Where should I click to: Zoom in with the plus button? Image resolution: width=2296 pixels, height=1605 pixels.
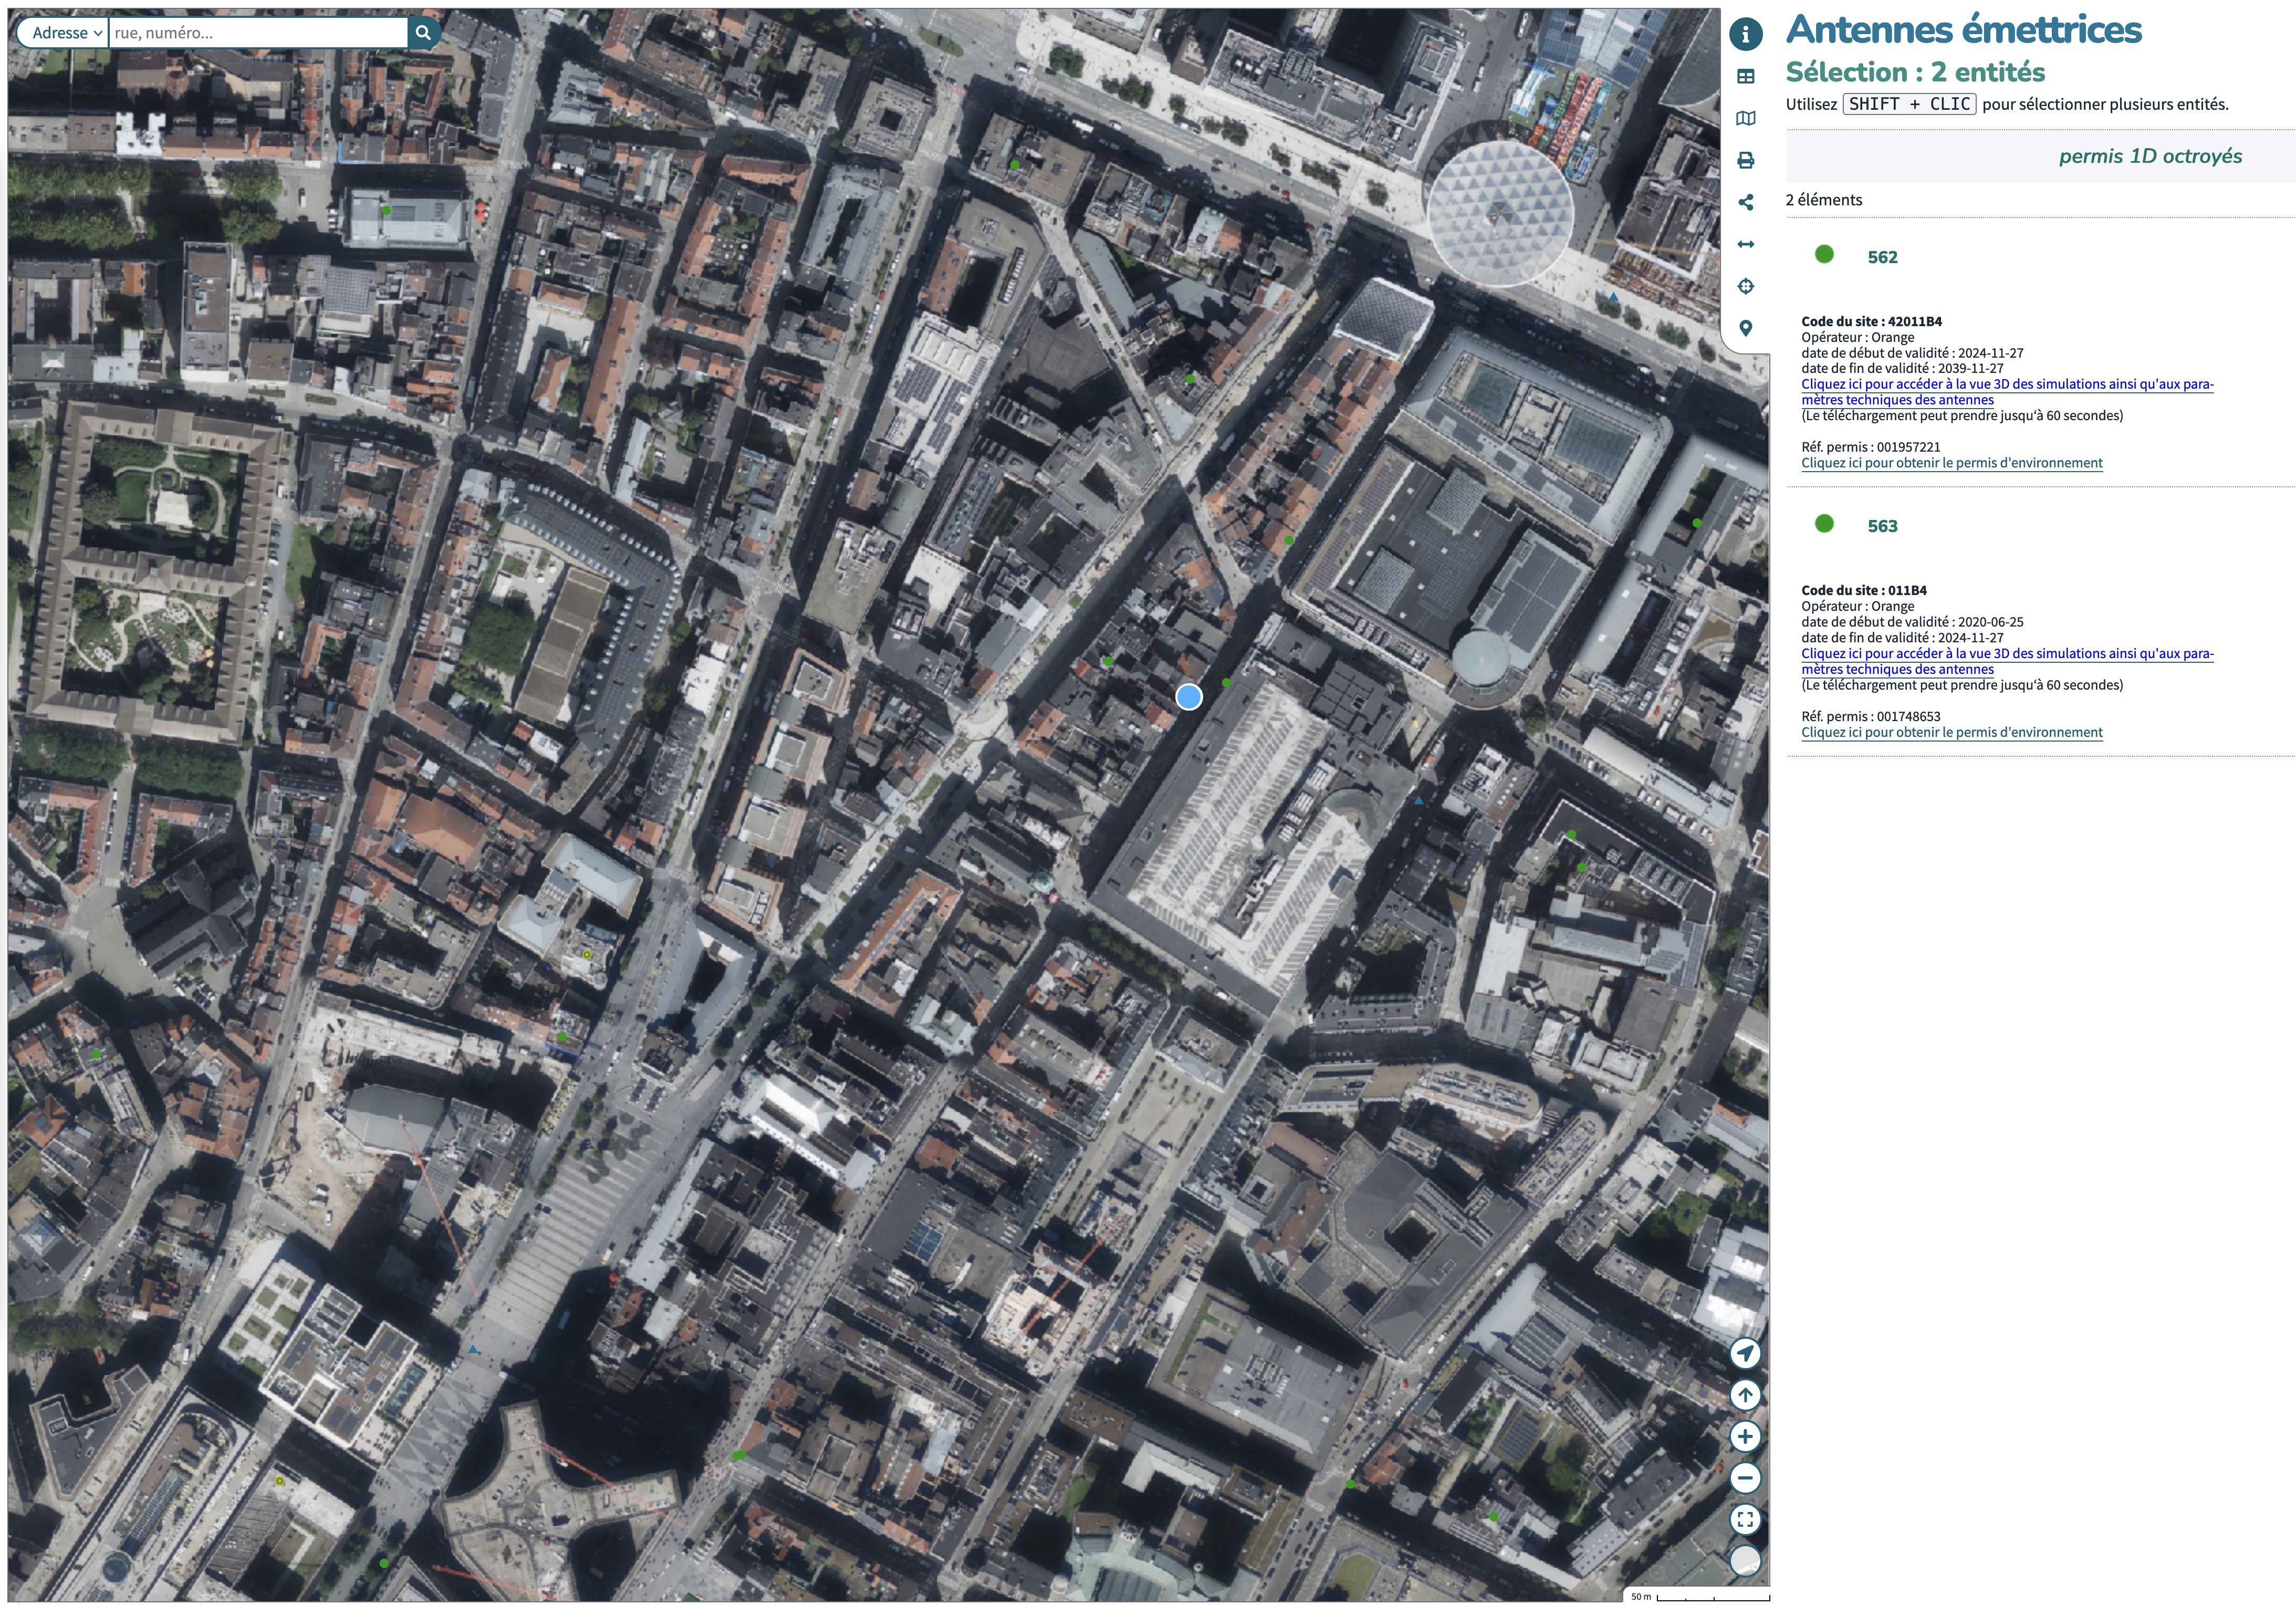tap(1745, 1437)
